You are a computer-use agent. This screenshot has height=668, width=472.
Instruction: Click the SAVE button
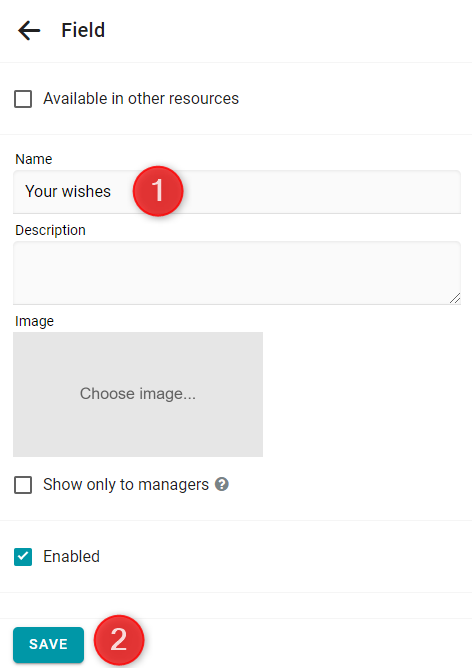(49, 644)
